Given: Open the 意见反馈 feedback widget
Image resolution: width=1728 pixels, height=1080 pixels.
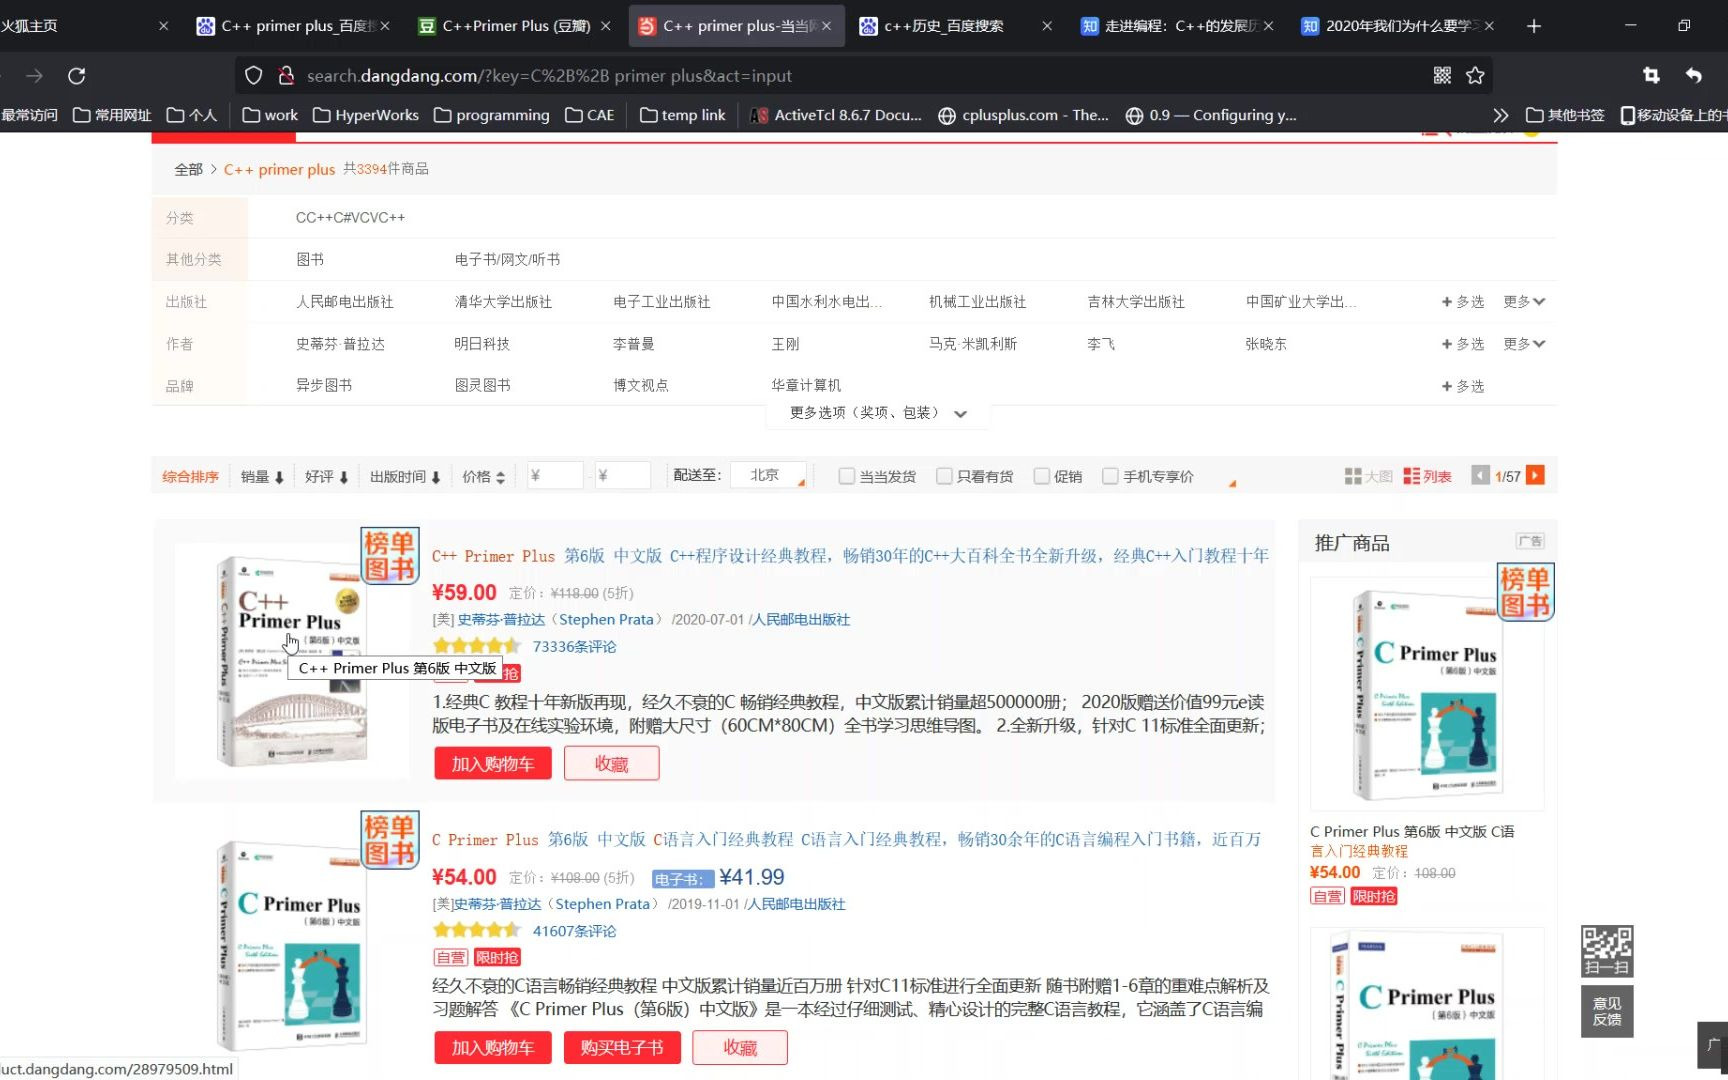Looking at the screenshot, I should pyautogui.click(x=1607, y=1011).
